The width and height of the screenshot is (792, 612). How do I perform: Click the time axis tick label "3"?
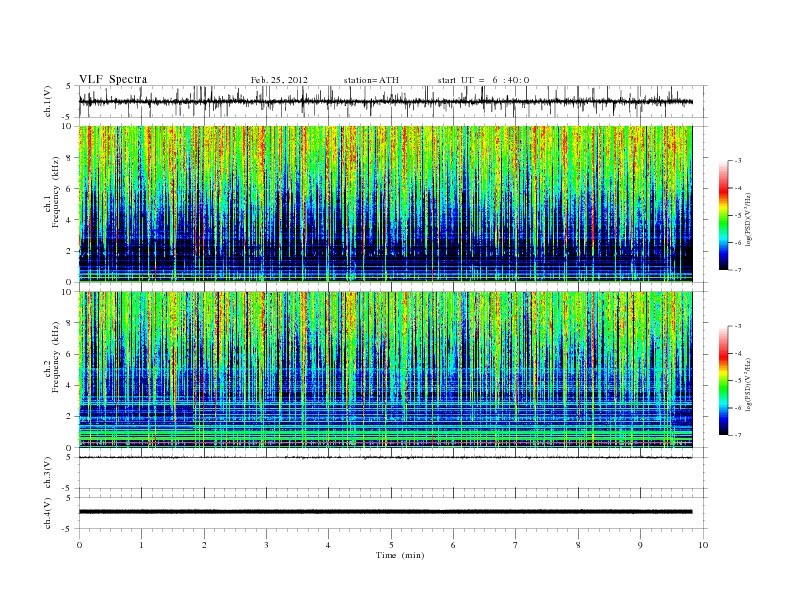tap(266, 545)
